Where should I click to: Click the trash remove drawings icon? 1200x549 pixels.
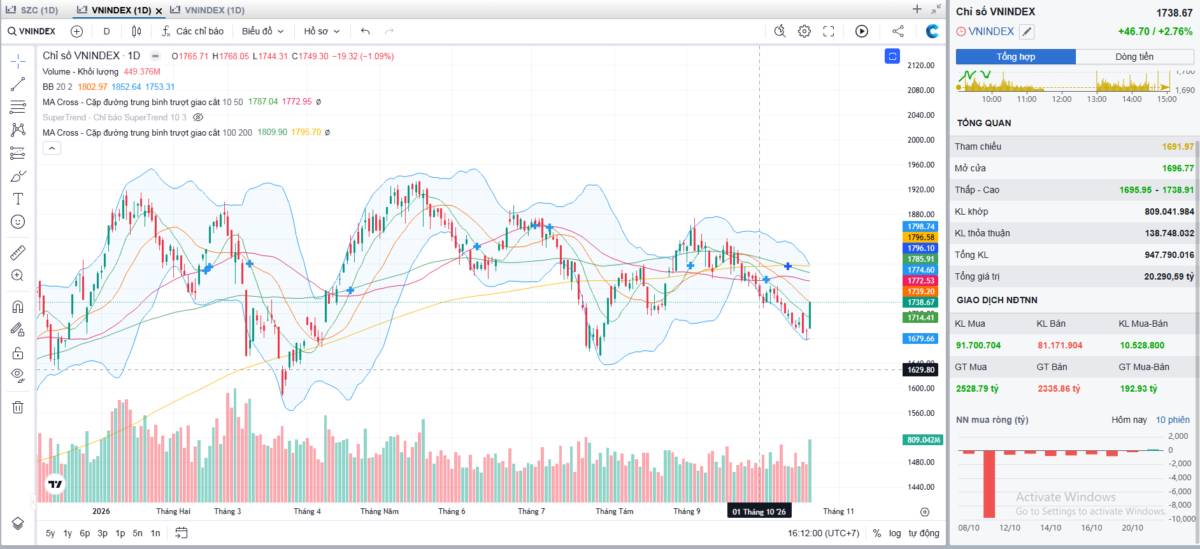[x=18, y=407]
